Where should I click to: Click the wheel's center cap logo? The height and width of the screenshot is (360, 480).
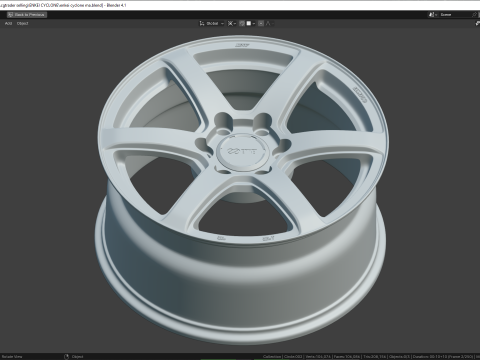242,151
